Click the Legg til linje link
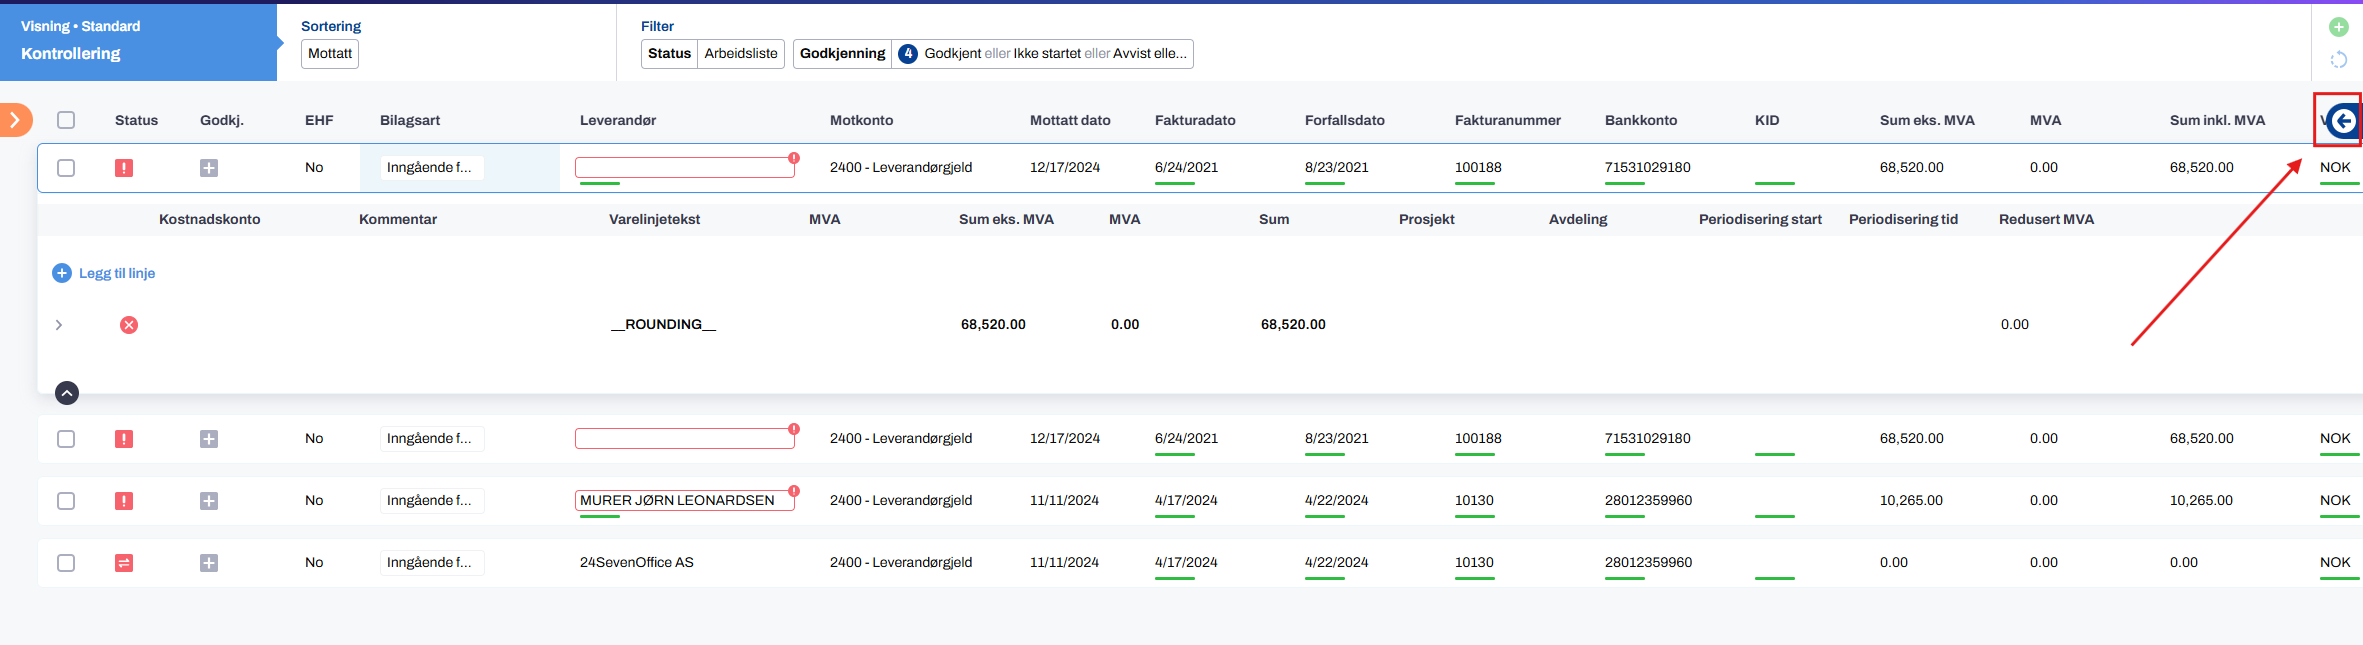 (116, 273)
